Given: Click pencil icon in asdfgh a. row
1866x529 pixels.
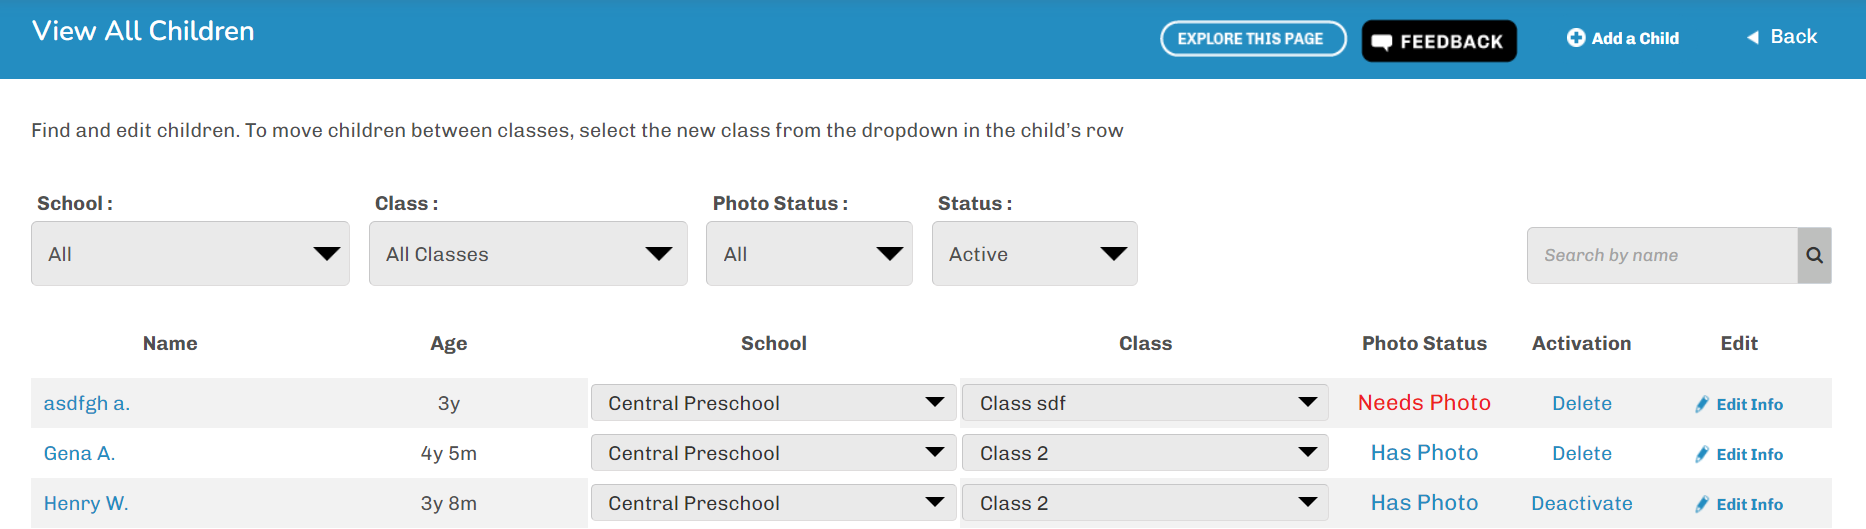Looking at the screenshot, I should coord(1702,404).
